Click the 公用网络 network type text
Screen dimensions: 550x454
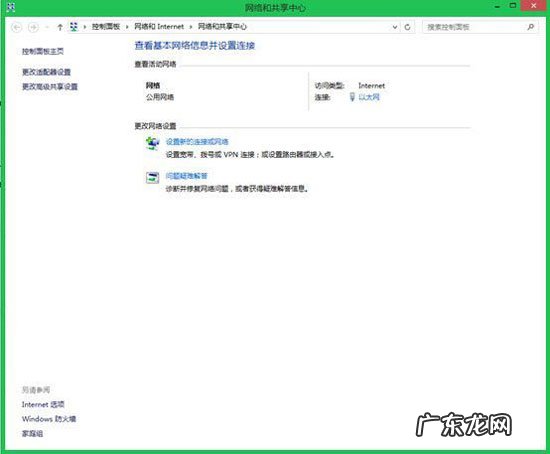160,97
